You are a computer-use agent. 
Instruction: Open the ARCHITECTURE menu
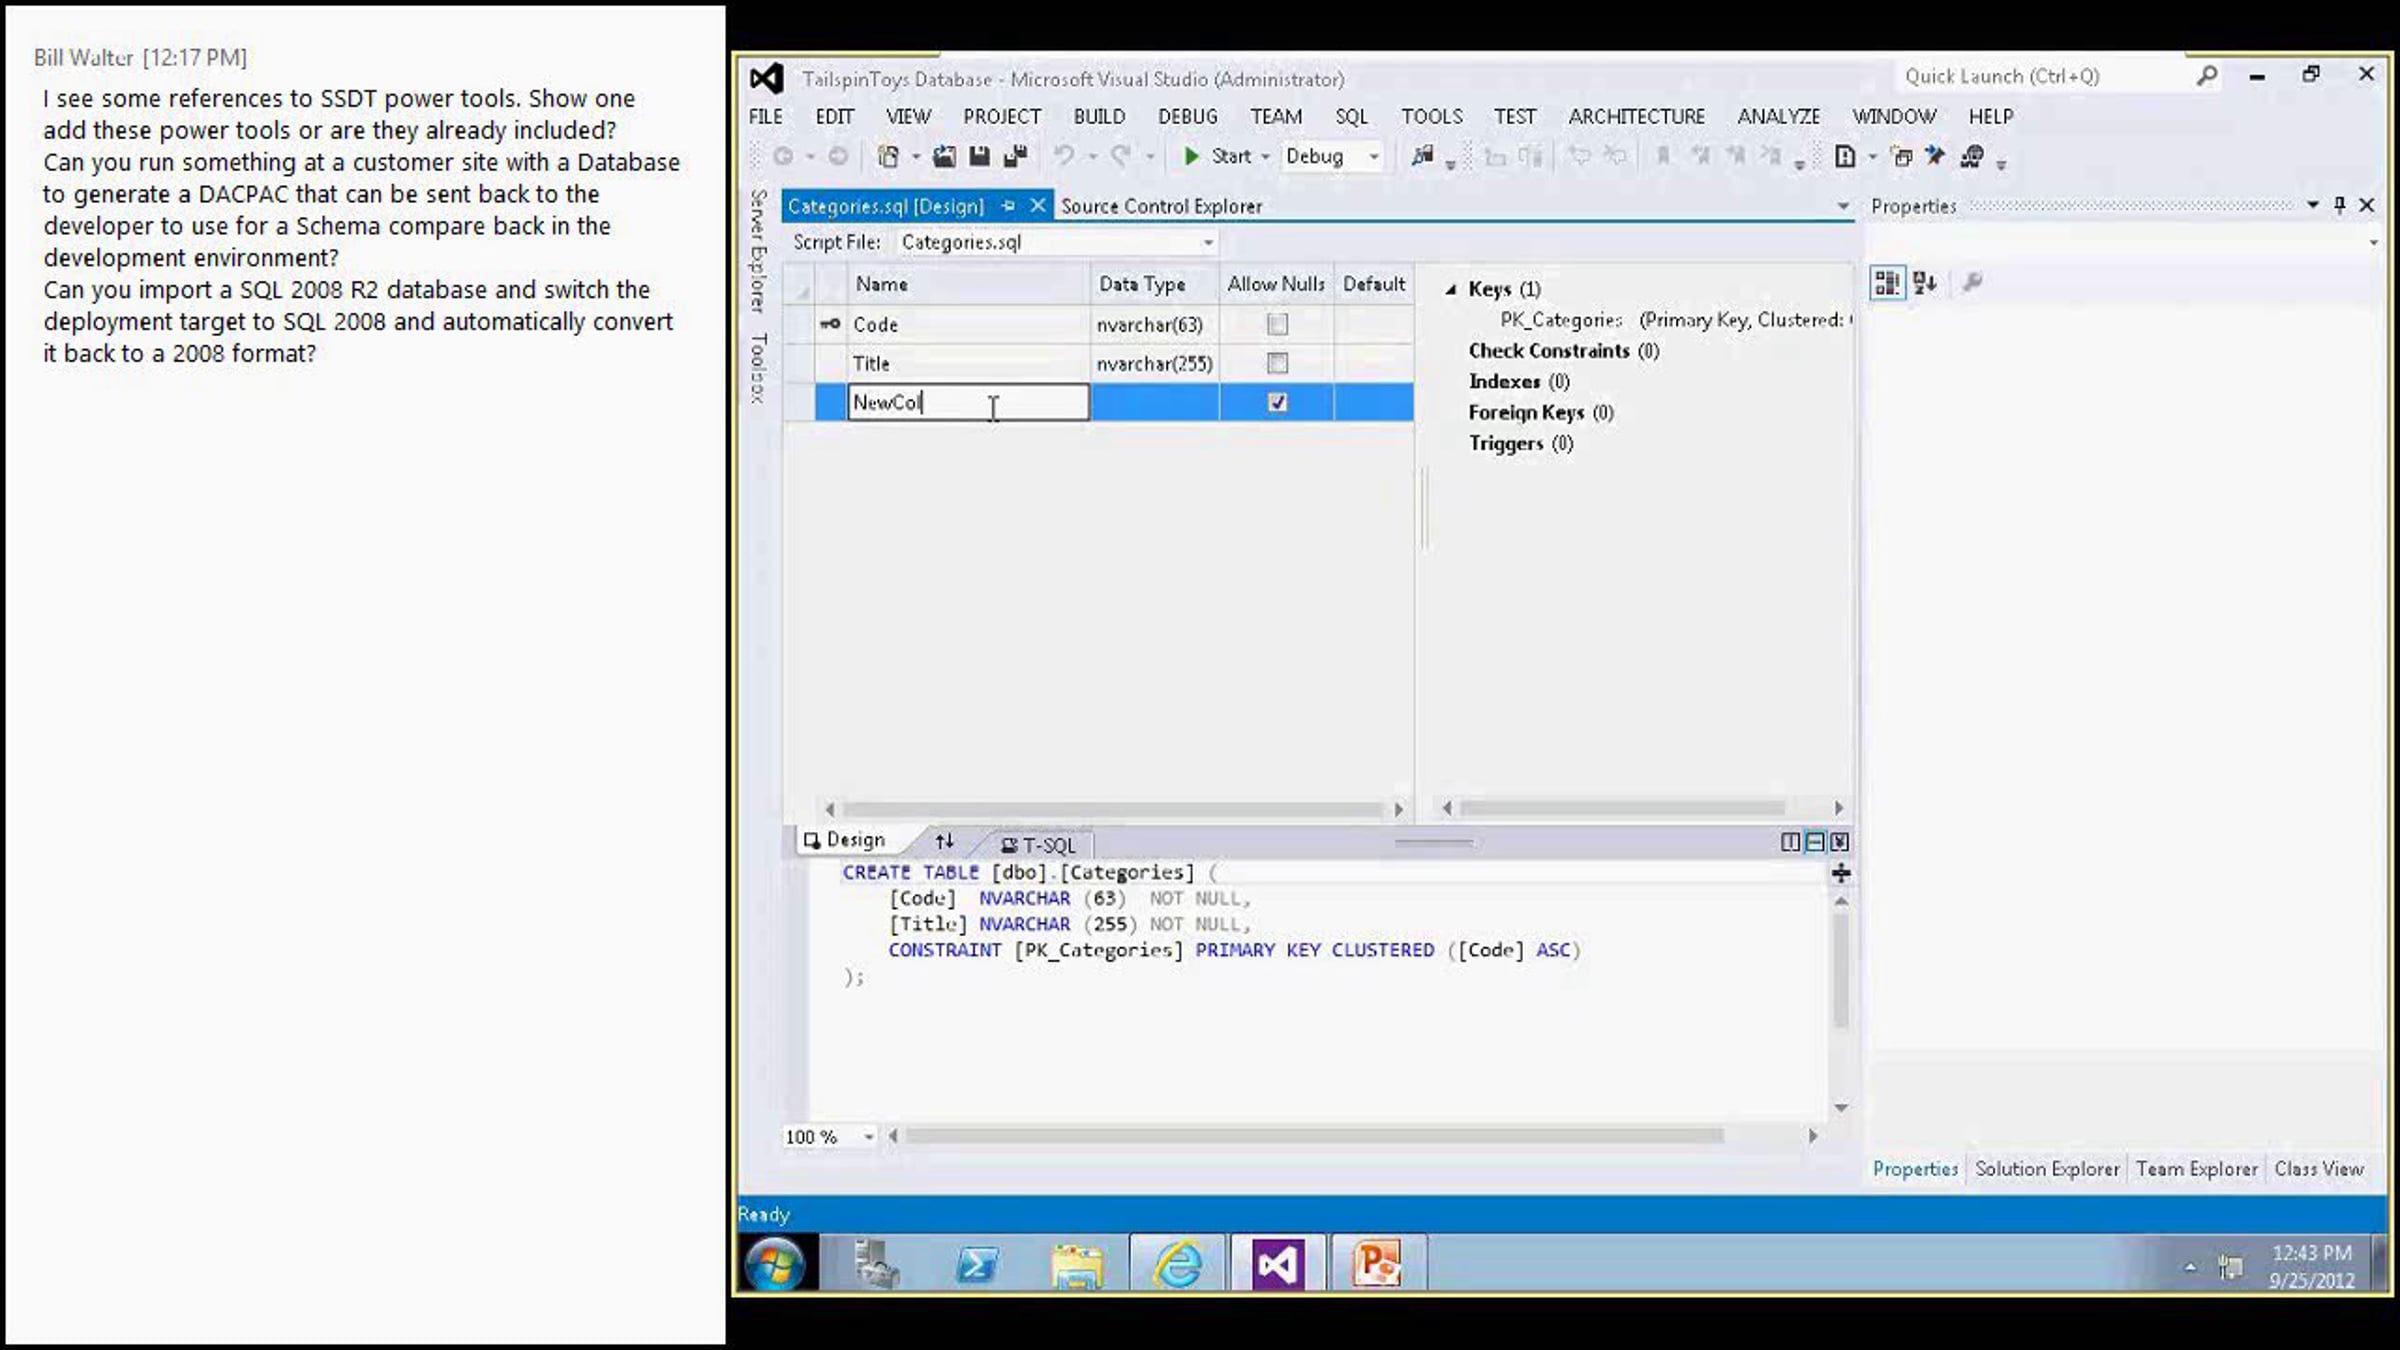[x=1636, y=117]
